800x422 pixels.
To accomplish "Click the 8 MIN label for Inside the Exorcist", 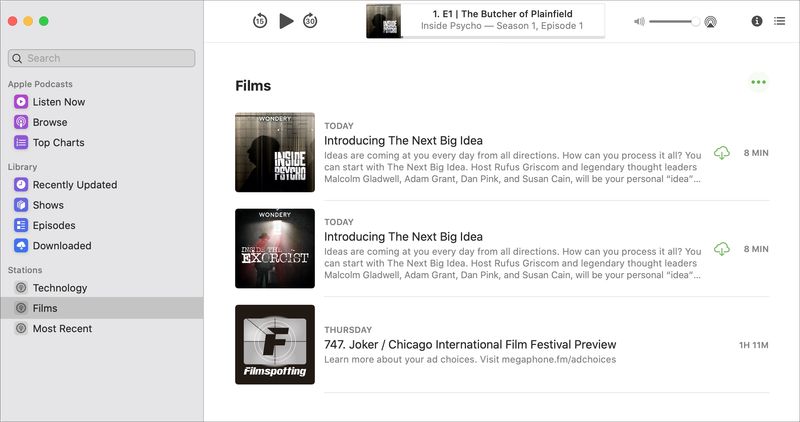I will 756,249.
